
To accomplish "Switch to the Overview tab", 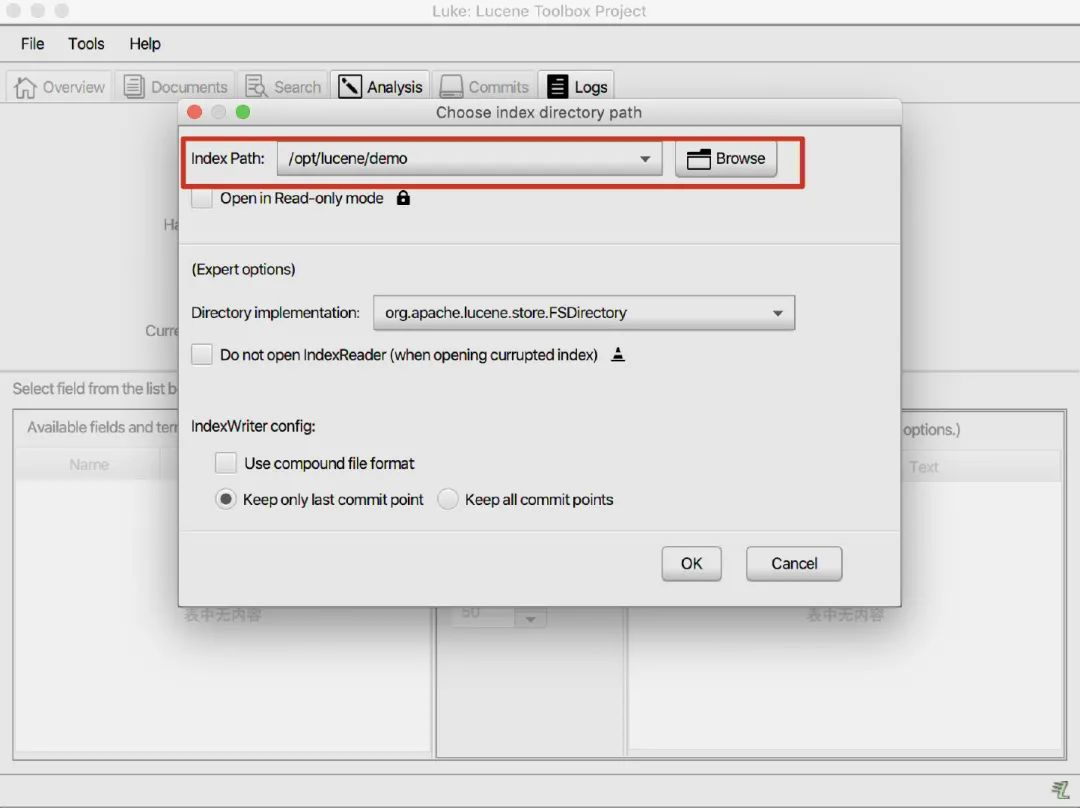I will coord(60,87).
